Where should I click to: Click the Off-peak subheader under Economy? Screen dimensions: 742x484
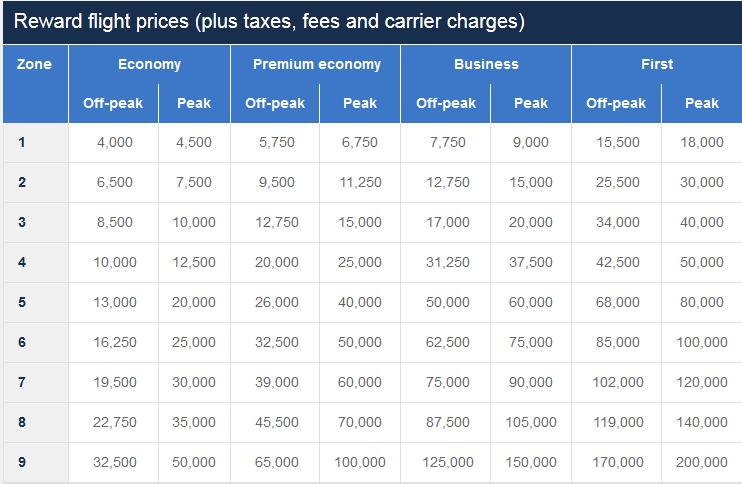pos(114,103)
